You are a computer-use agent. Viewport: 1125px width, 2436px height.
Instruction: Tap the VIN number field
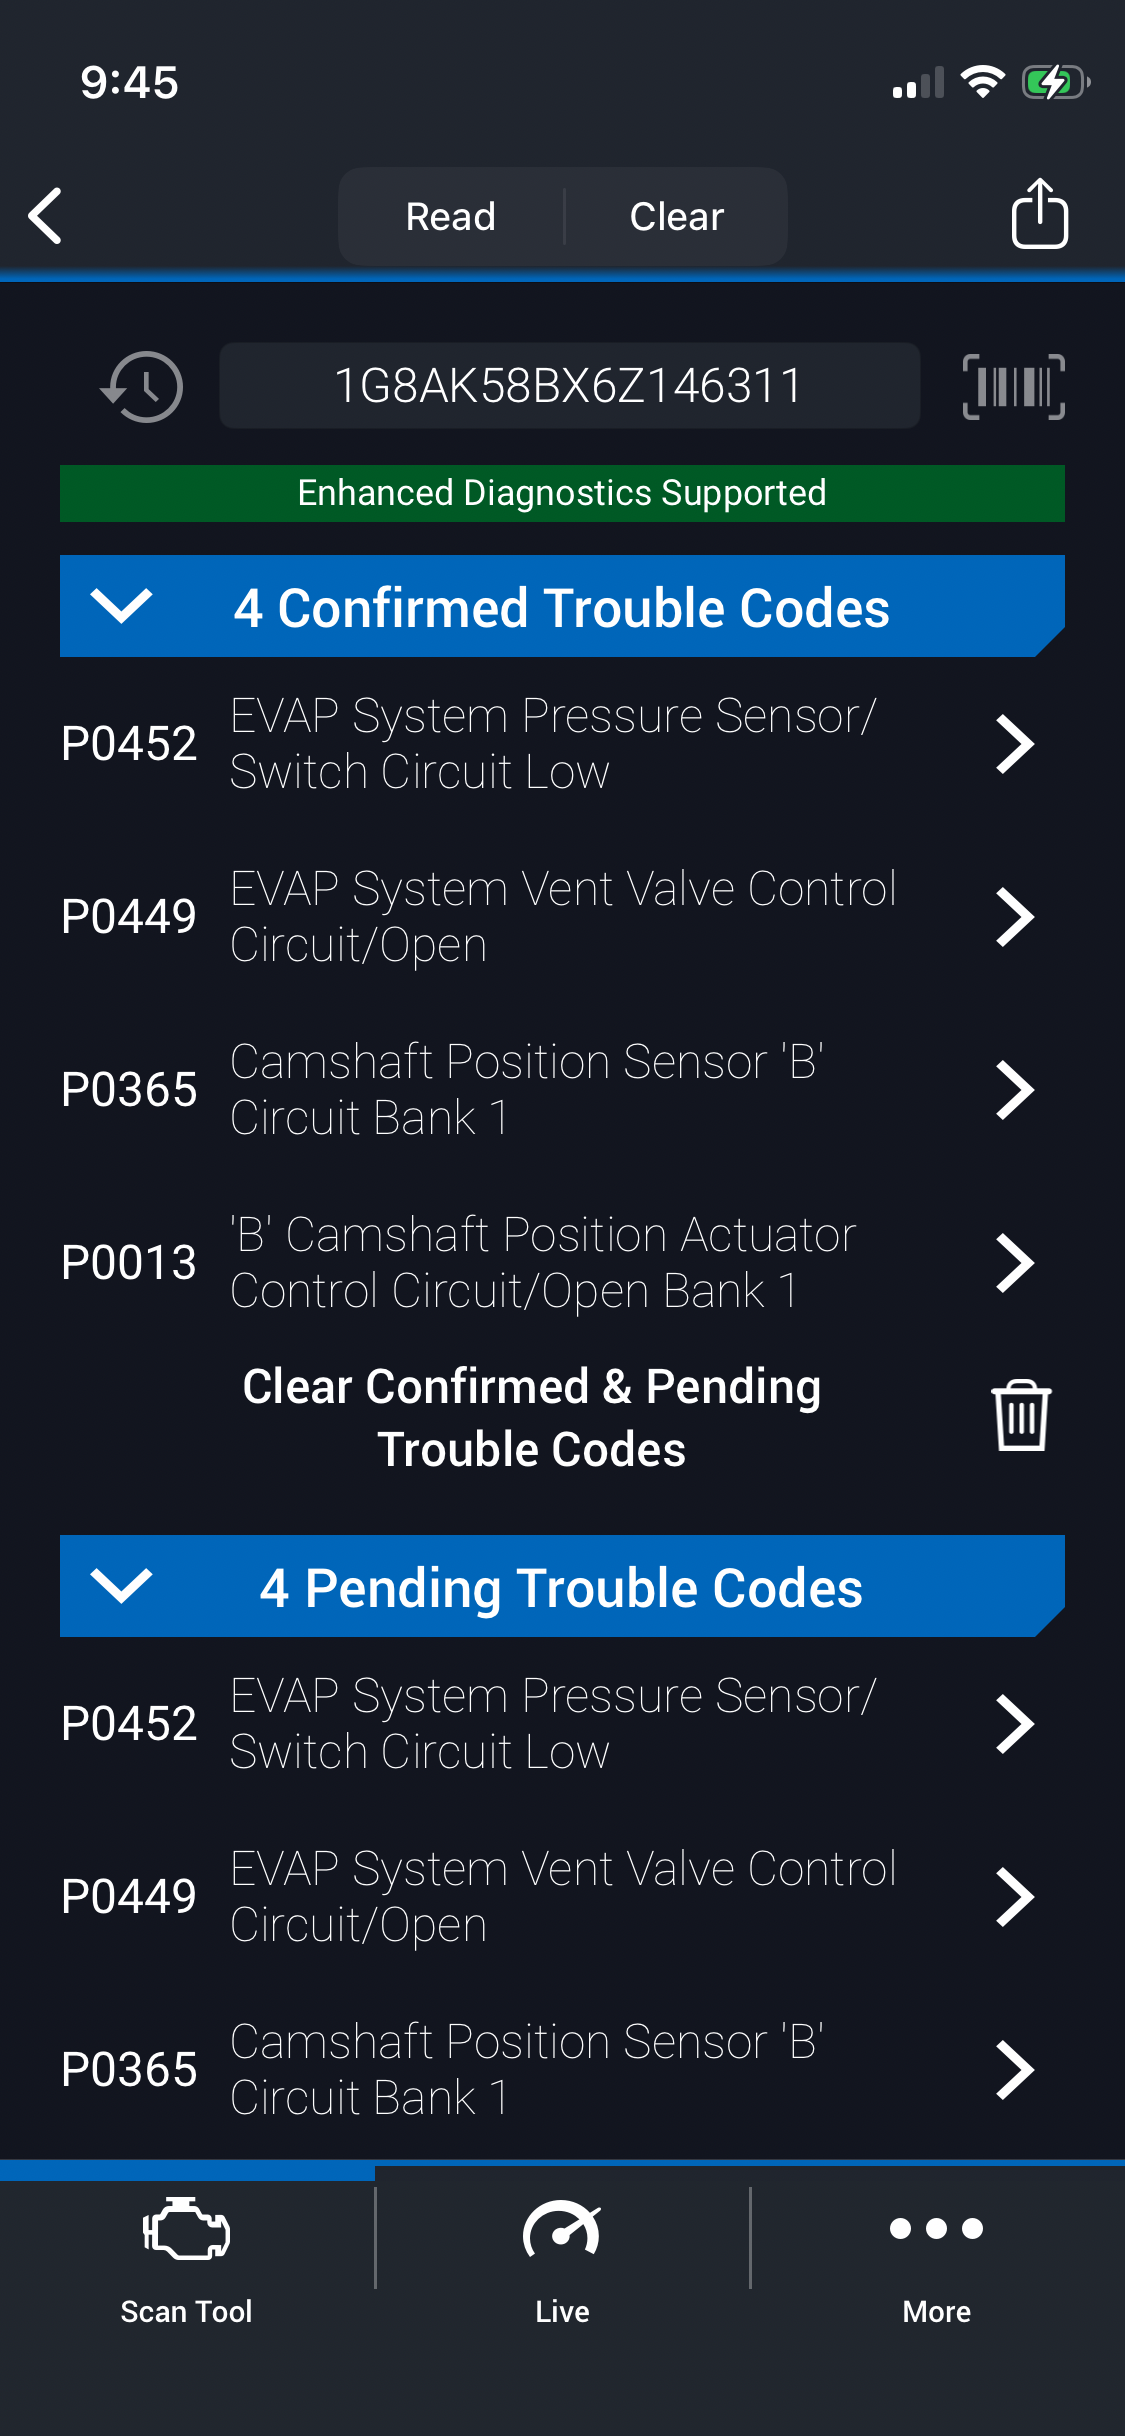(x=569, y=386)
